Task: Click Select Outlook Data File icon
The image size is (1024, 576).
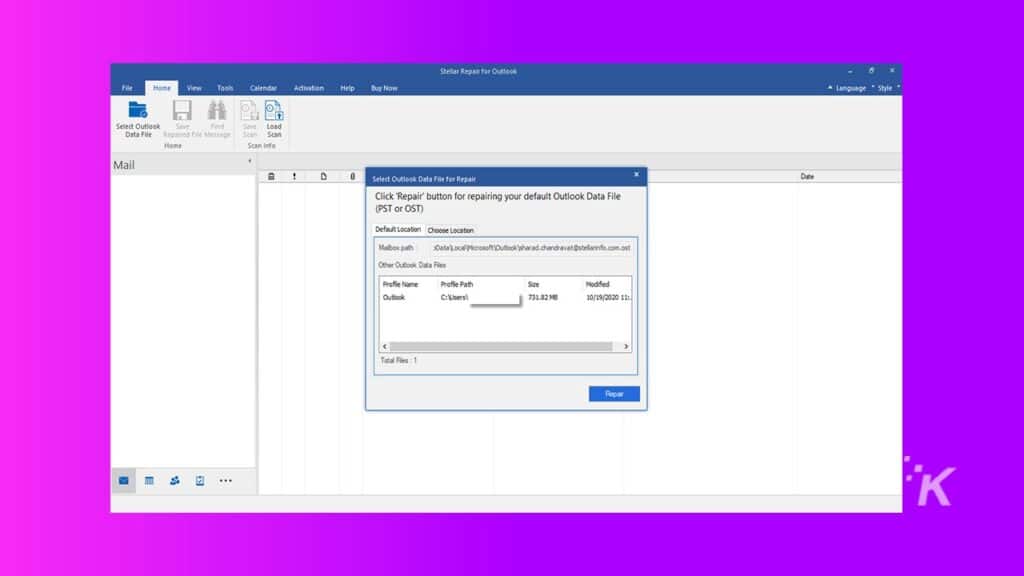Action: (x=138, y=110)
